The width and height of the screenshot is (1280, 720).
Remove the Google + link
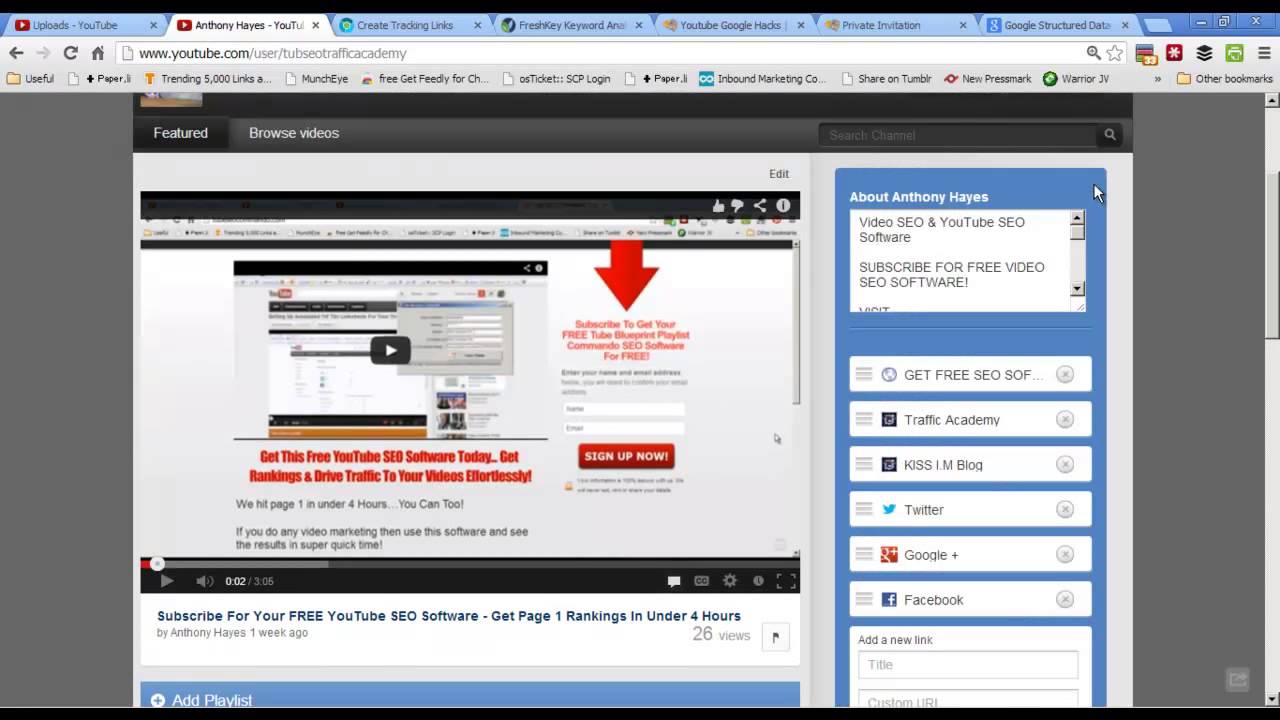click(x=1065, y=554)
